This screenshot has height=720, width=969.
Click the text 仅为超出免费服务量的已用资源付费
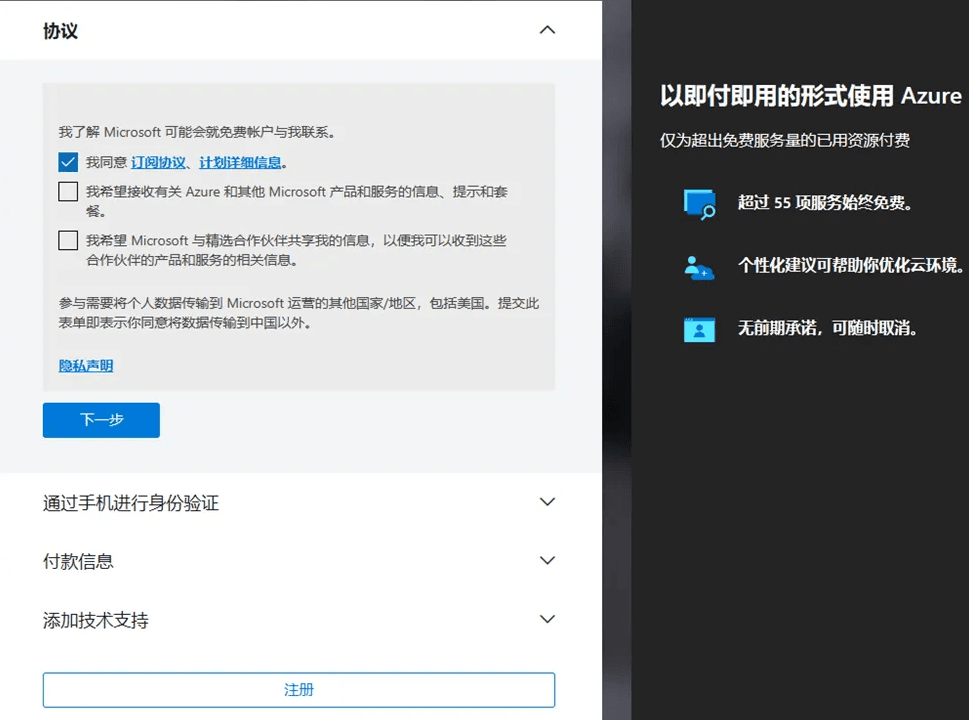pyautogui.click(x=785, y=140)
